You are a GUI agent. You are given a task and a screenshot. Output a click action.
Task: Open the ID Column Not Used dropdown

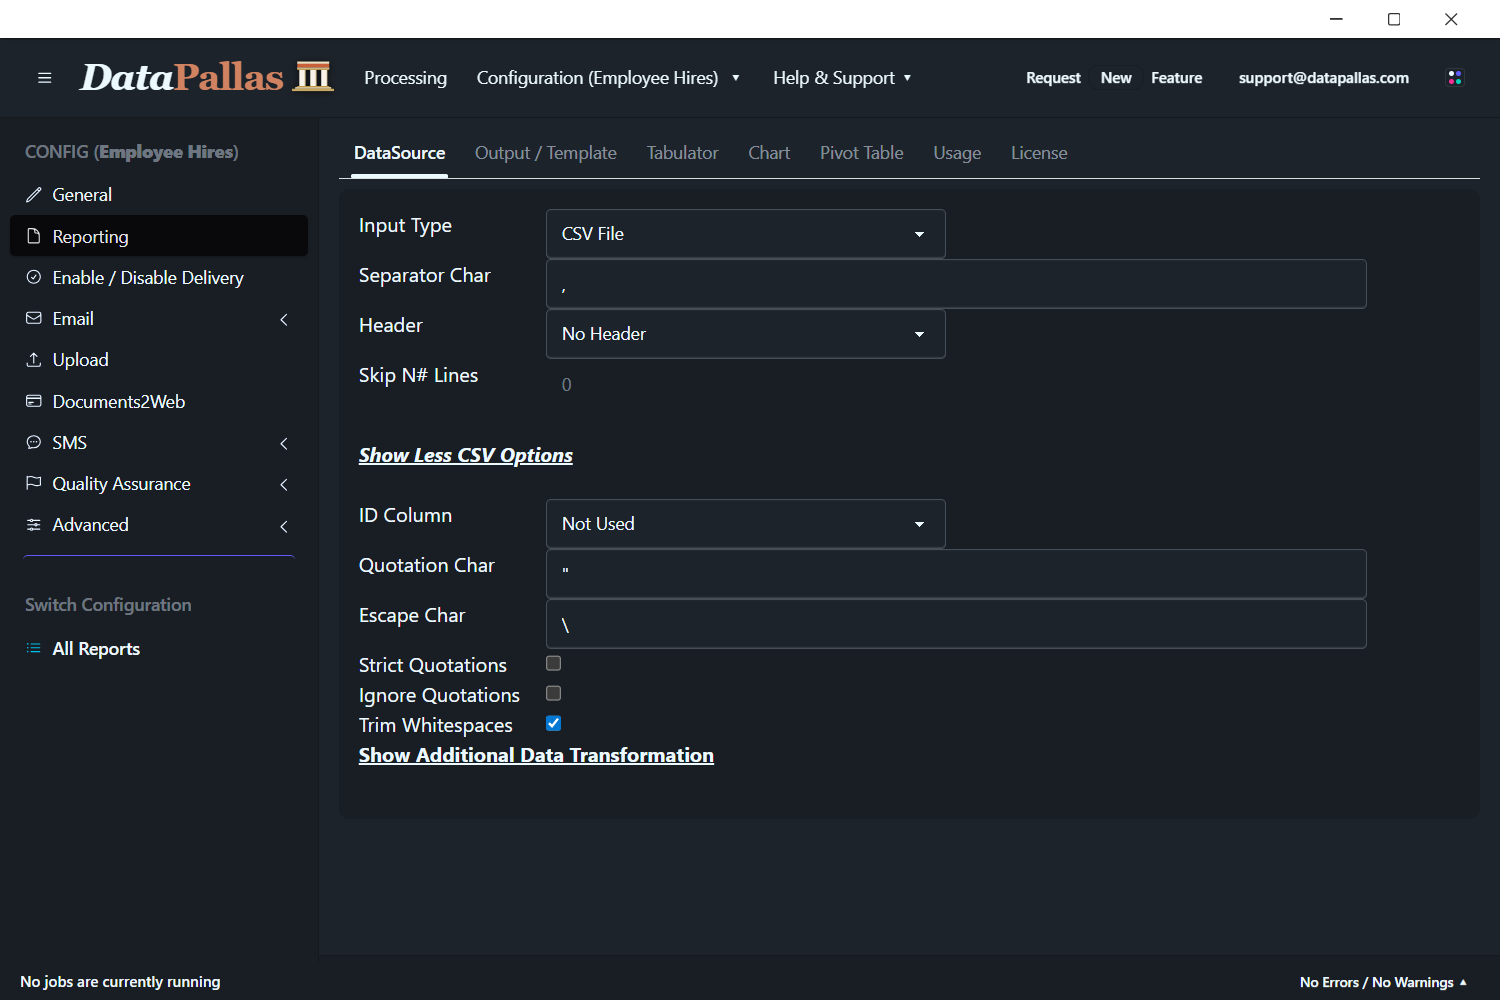pyautogui.click(x=746, y=524)
